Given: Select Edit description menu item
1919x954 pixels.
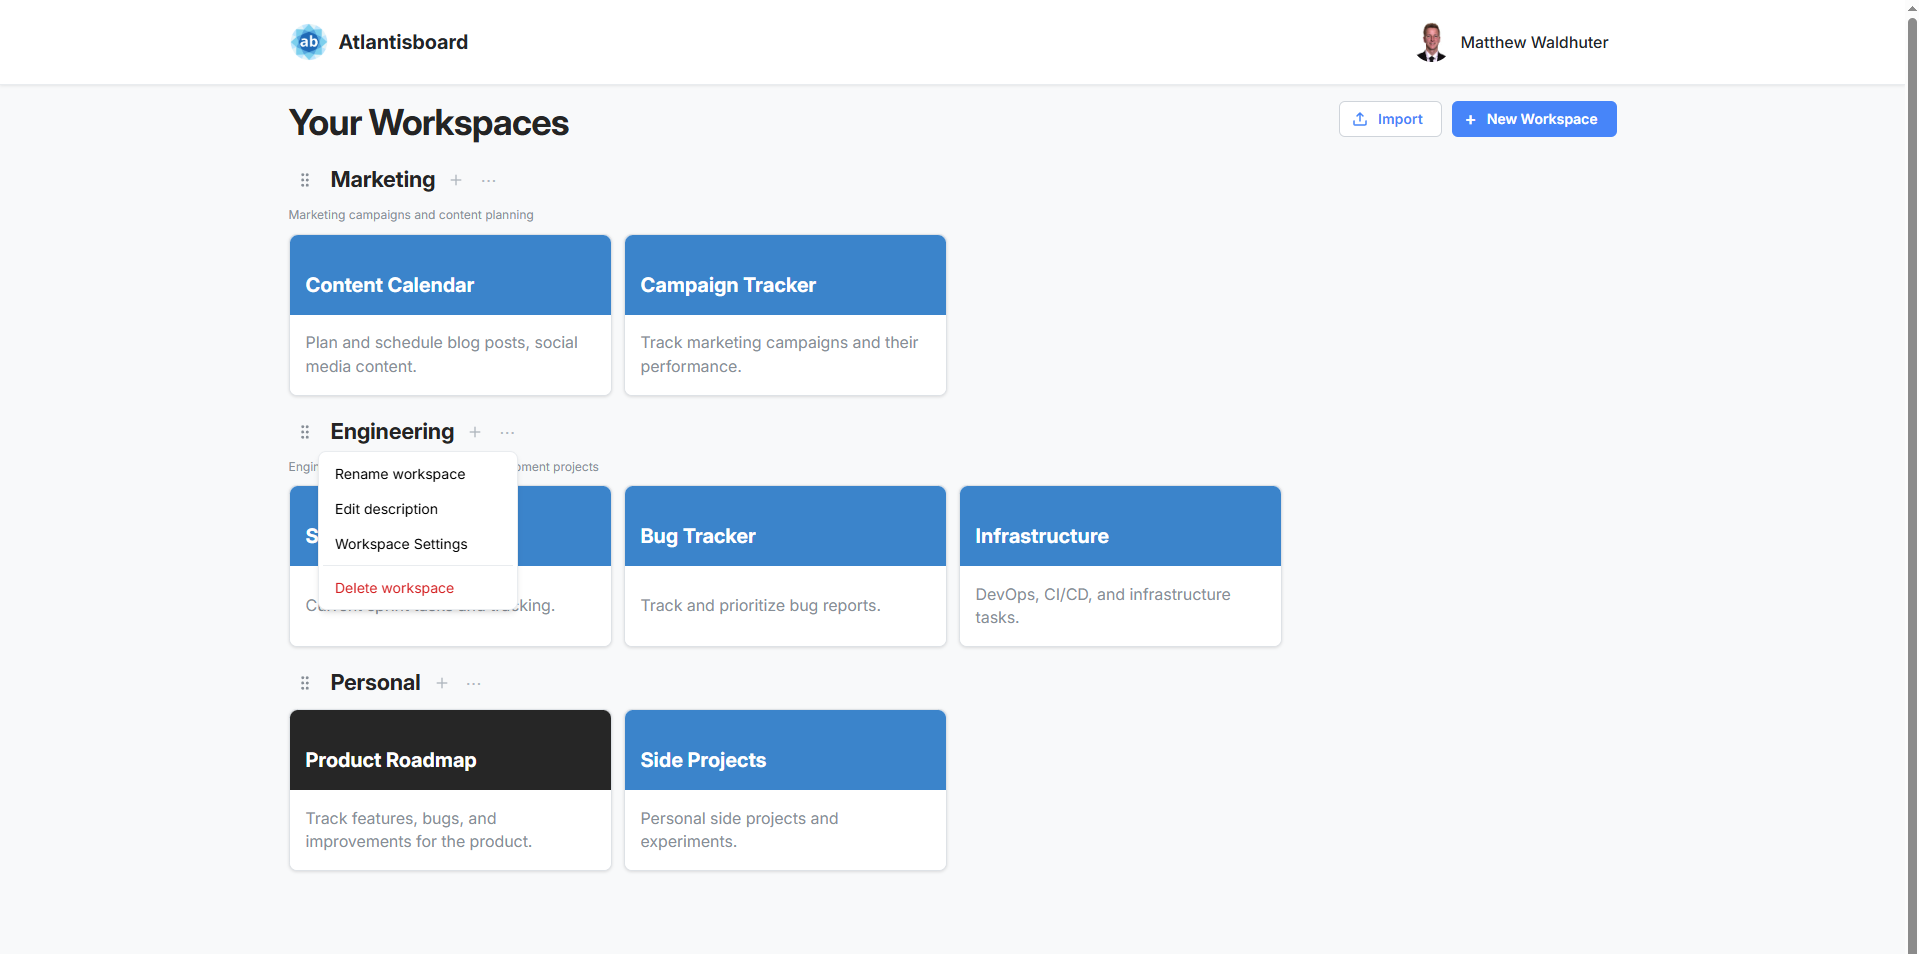Looking at the screenshot, I should click(418, 509).
